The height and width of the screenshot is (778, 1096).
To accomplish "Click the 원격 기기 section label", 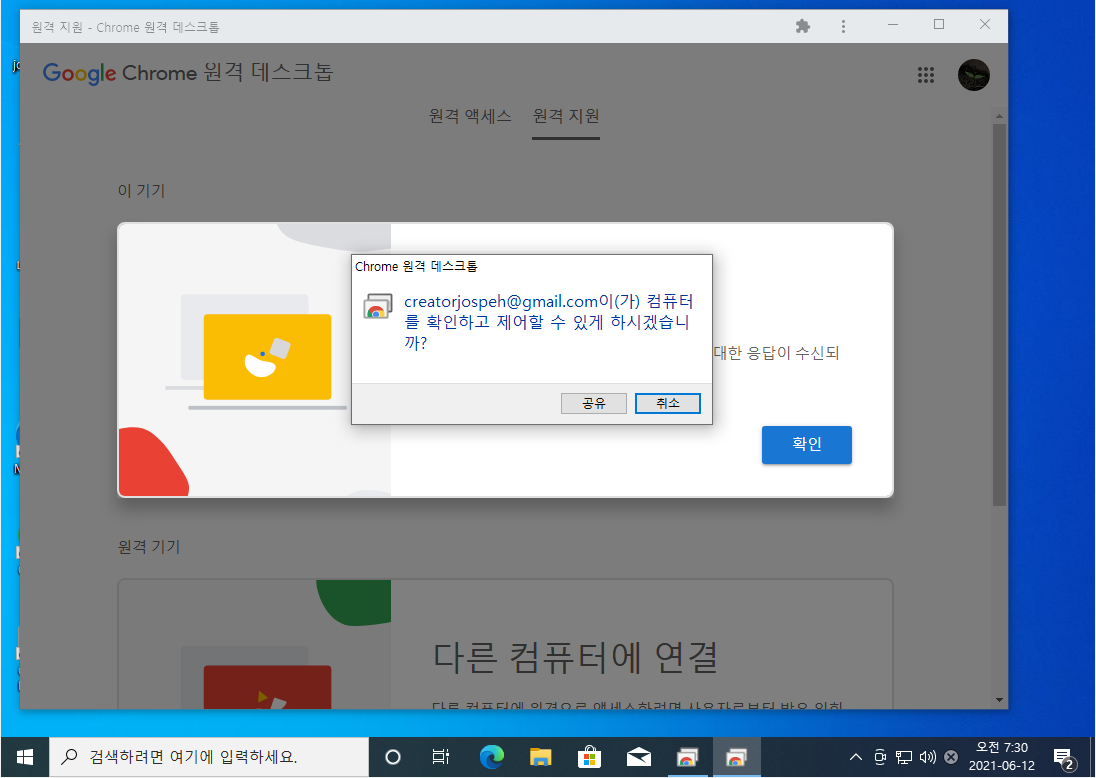I will pos(149,547).
